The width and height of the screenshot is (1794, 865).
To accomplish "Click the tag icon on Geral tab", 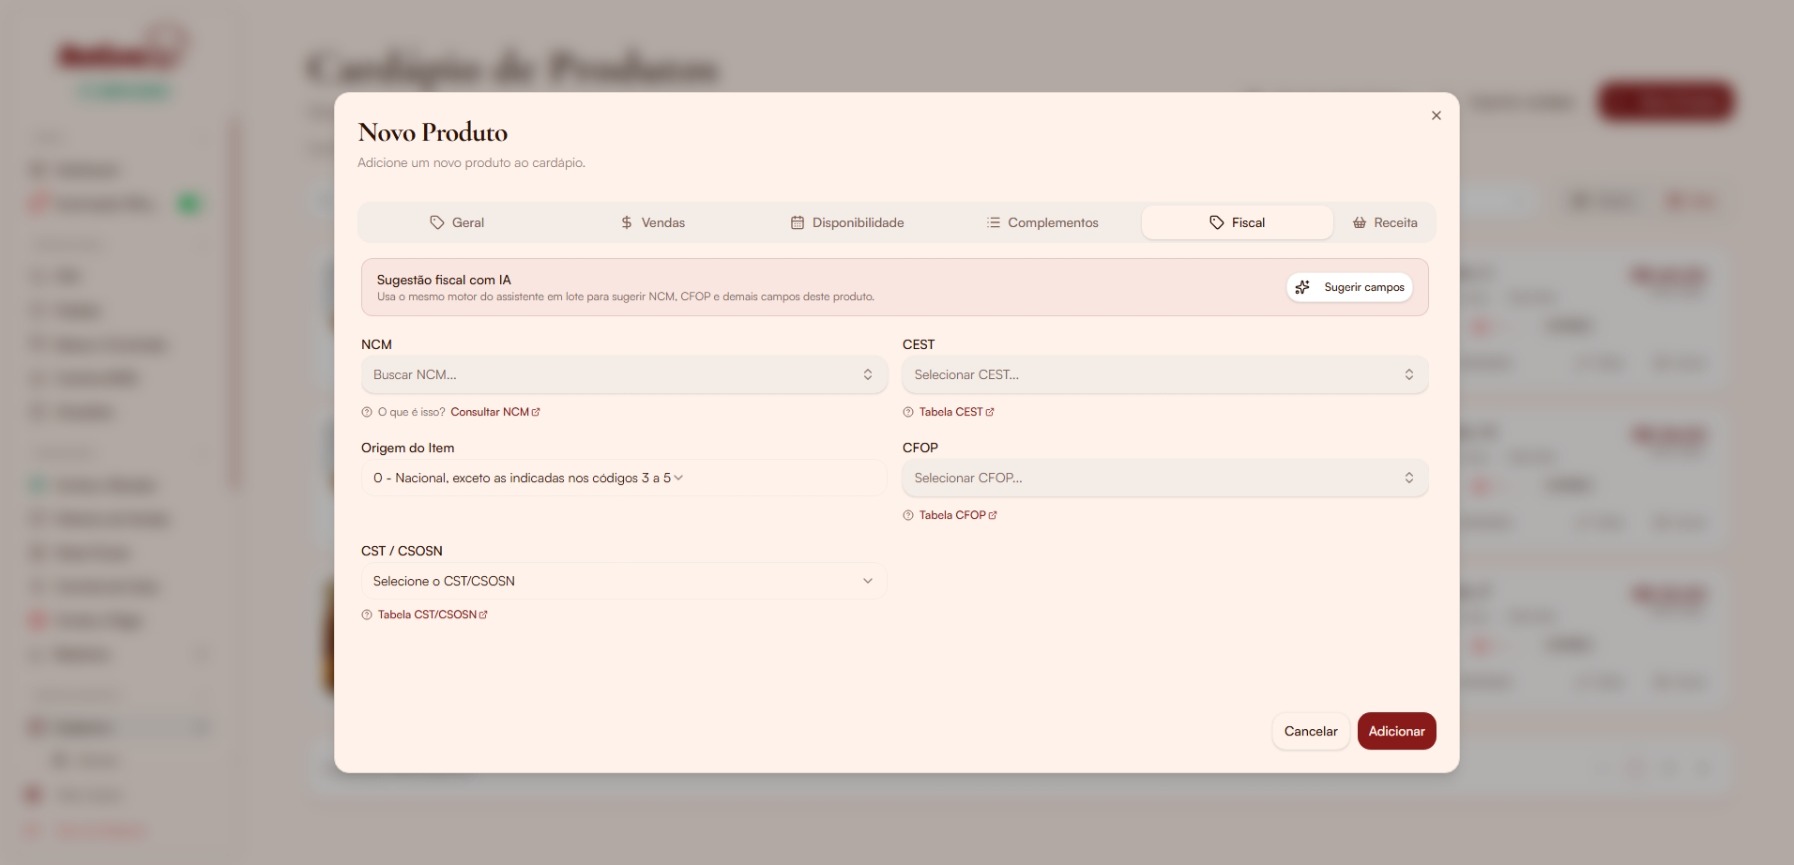I will coord(437,223).
